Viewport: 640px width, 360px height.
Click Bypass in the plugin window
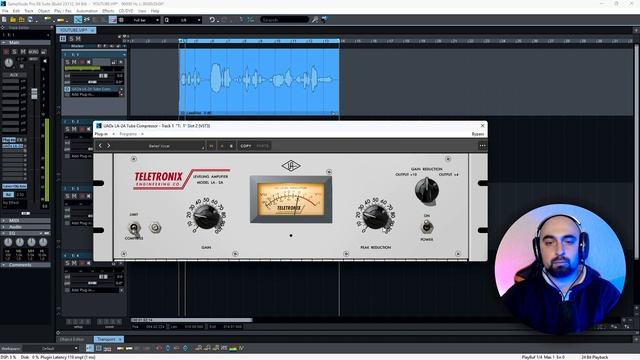478,134
